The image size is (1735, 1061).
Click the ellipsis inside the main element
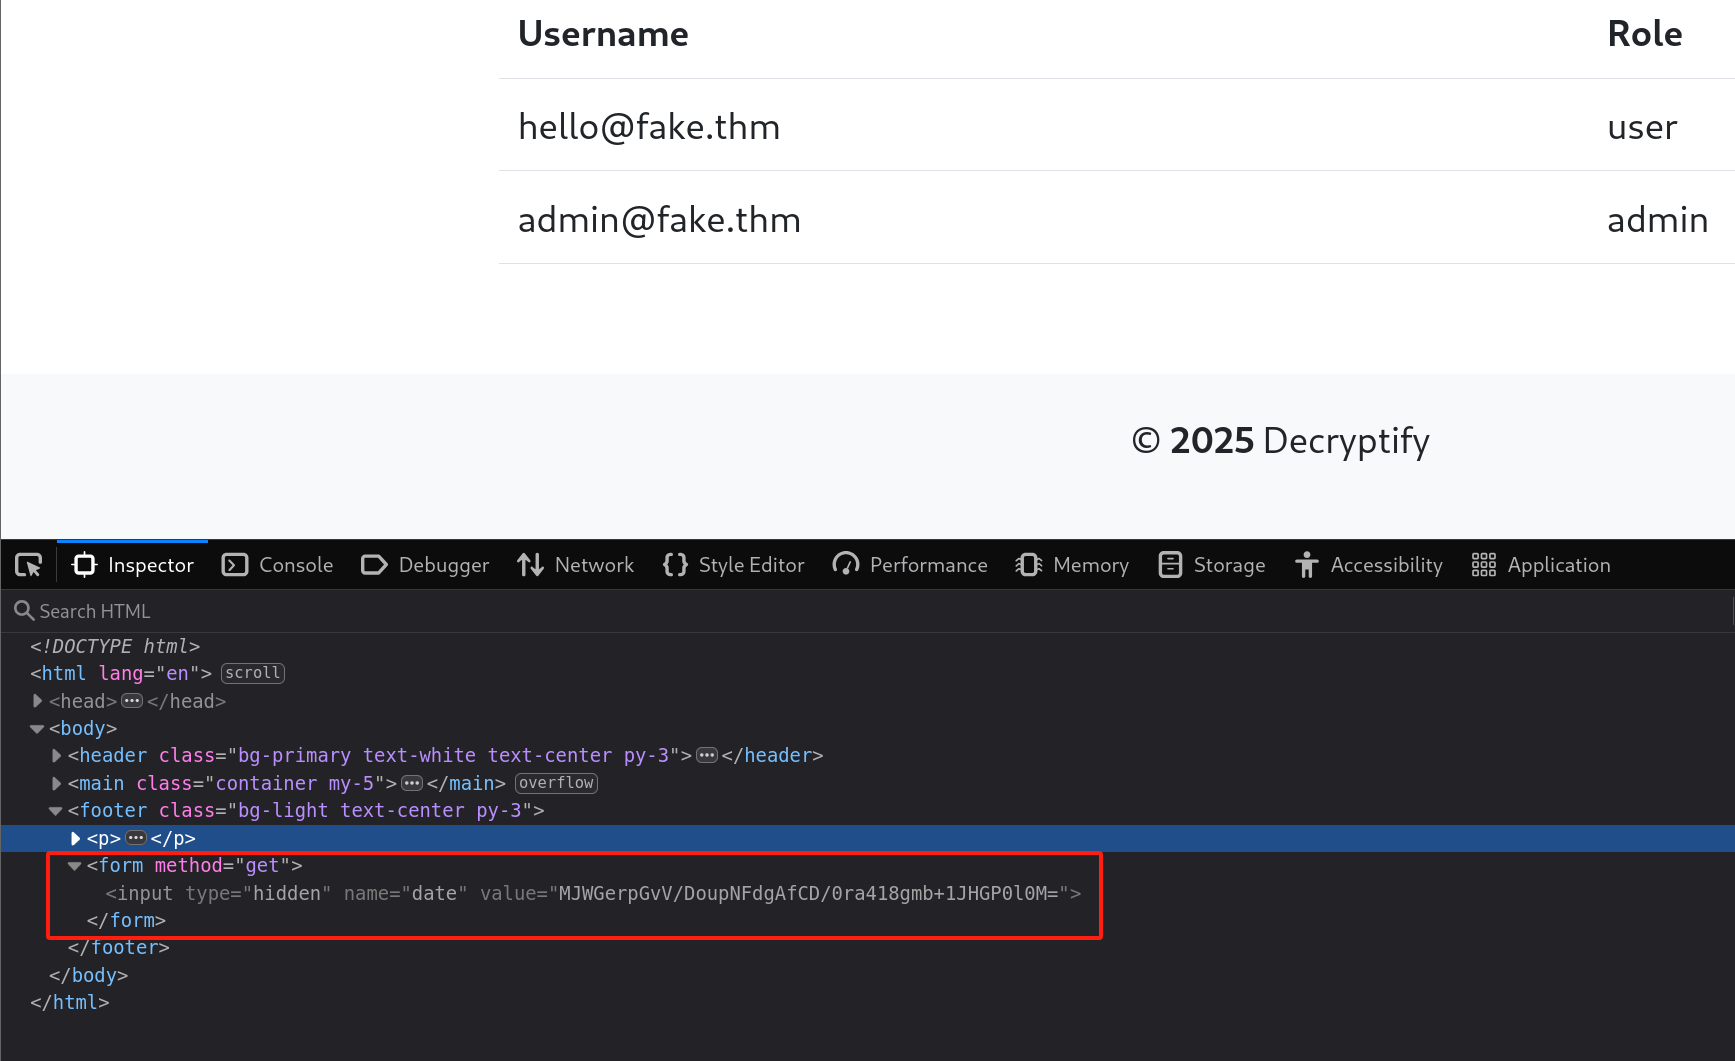[412, 783]
